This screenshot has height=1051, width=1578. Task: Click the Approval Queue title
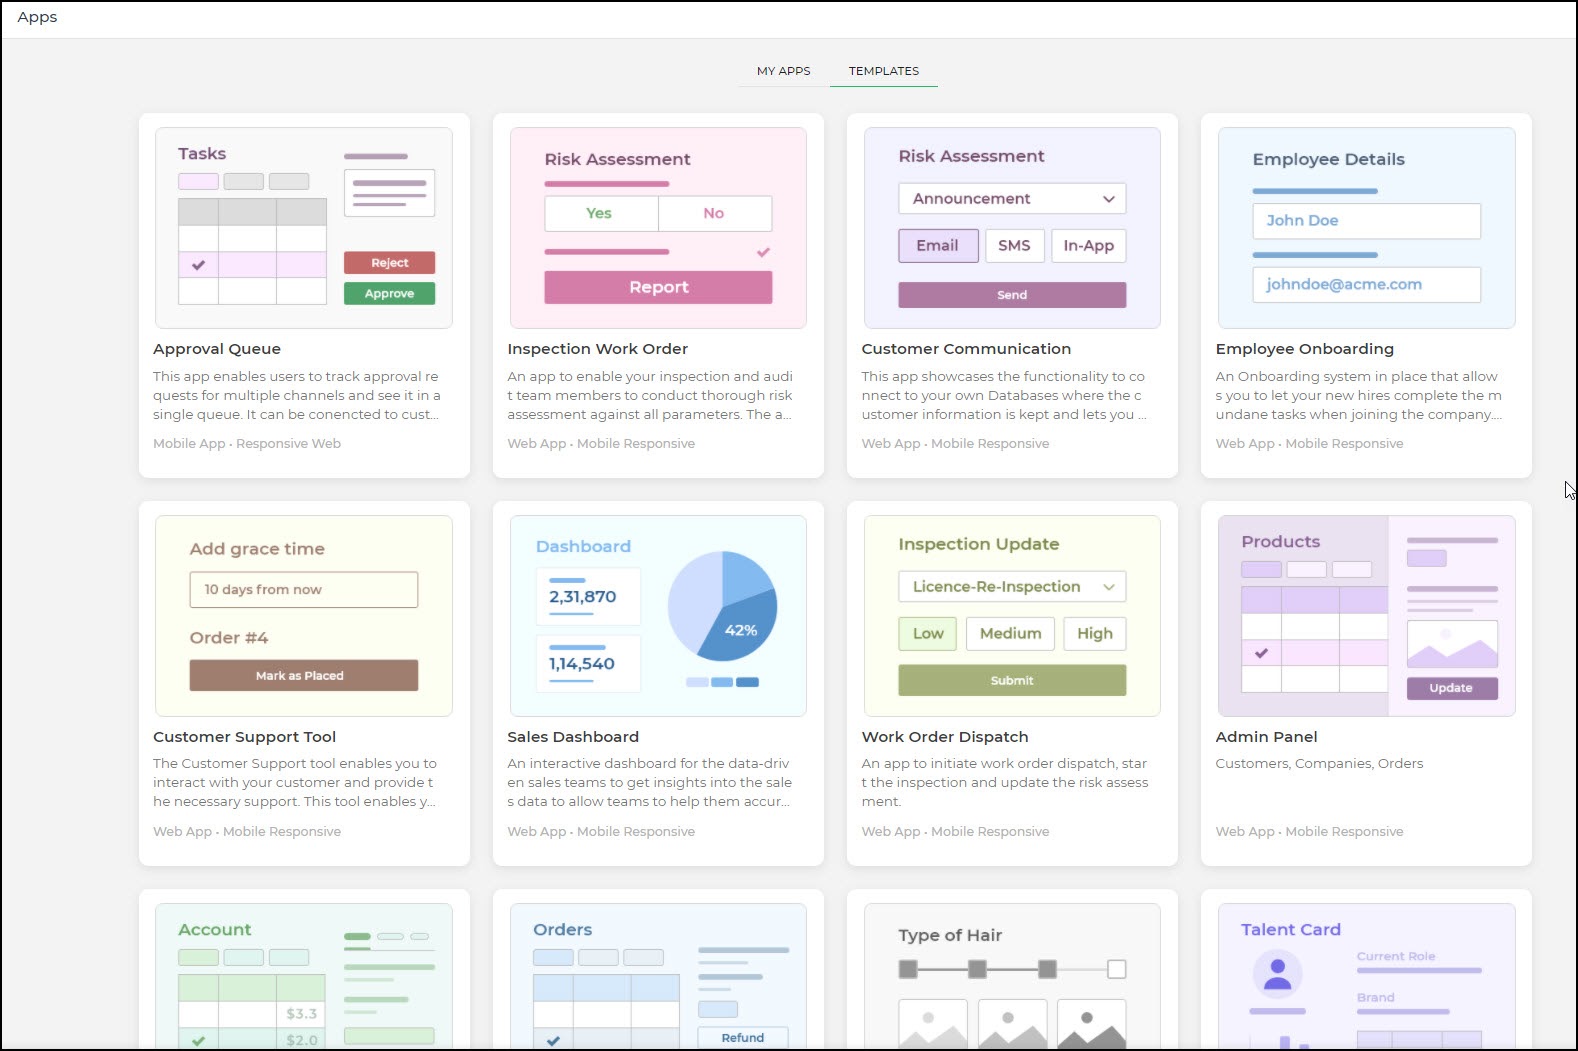coord(217,349)
